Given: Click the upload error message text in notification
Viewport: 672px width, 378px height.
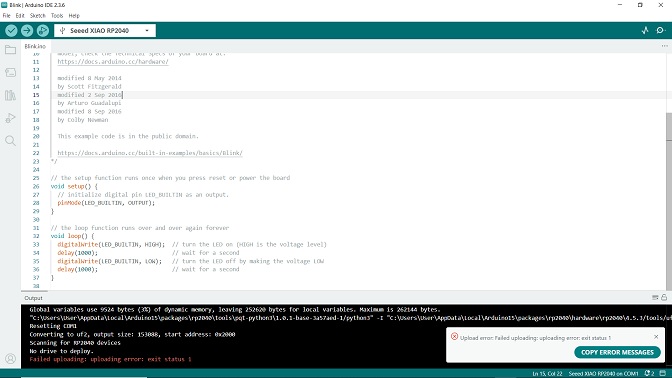Looking at the screenshot, I should pos(535,338).
